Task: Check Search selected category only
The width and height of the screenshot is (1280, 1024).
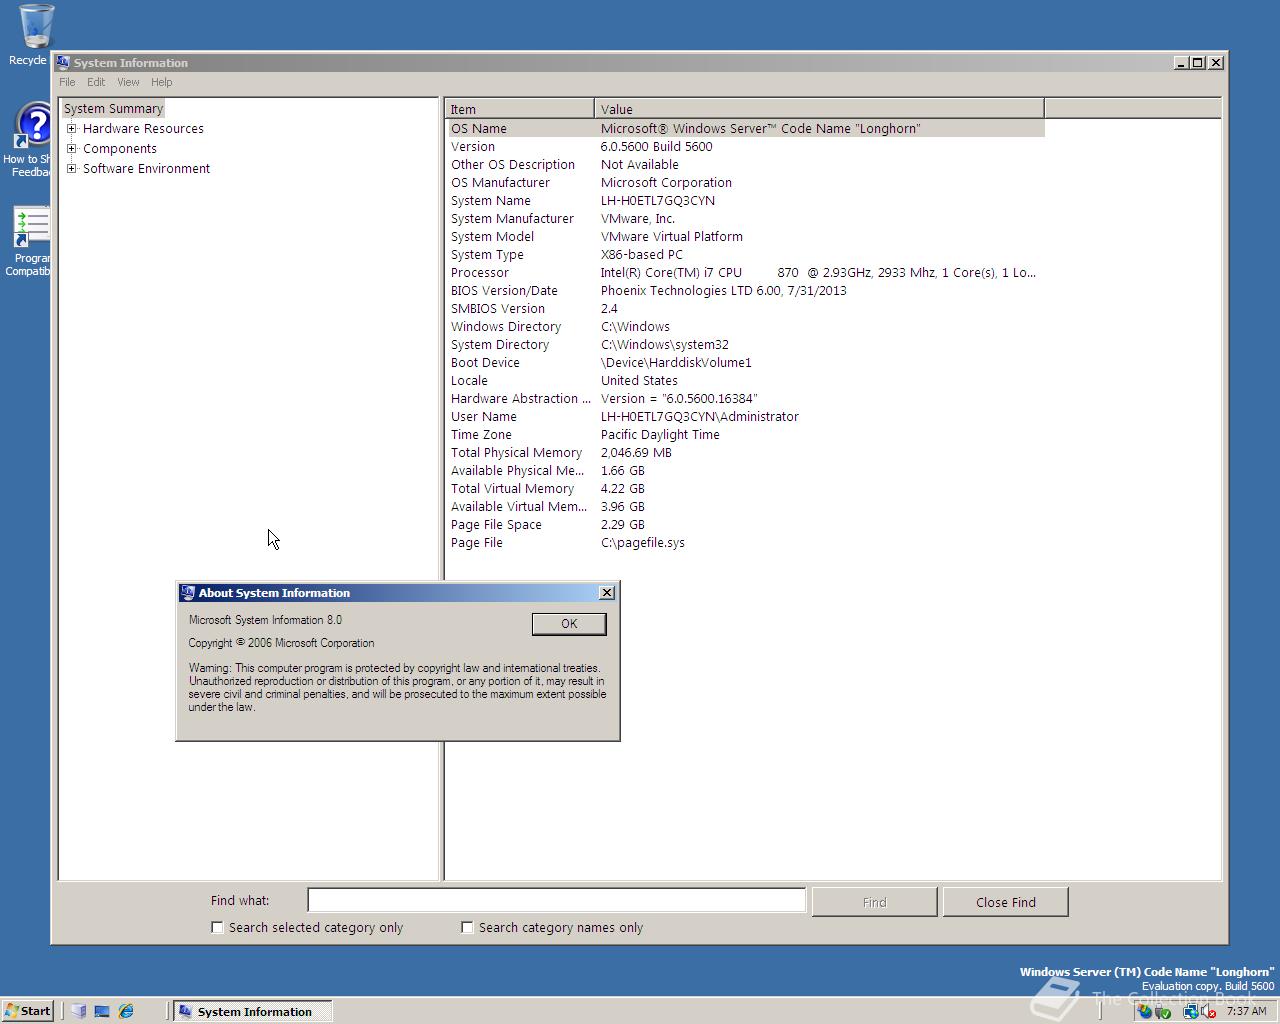Action: (217, 927)
